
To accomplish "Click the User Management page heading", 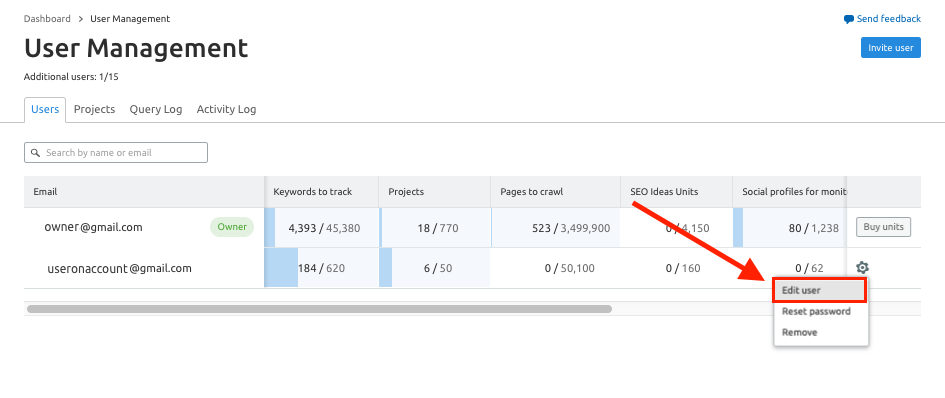I will pyautogui.click(x=136, y=48).
